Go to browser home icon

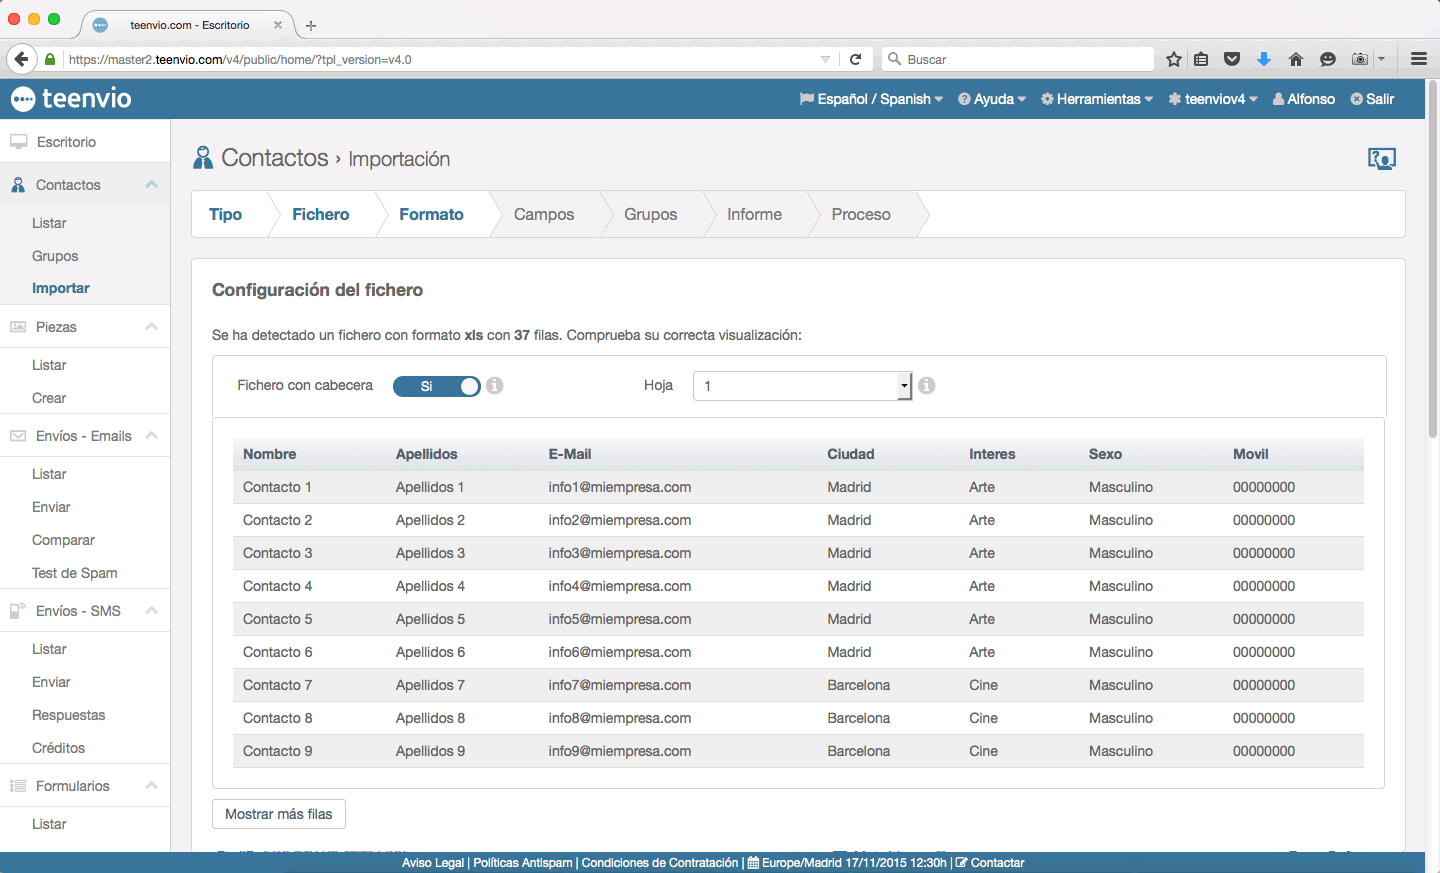[1296, 59]
